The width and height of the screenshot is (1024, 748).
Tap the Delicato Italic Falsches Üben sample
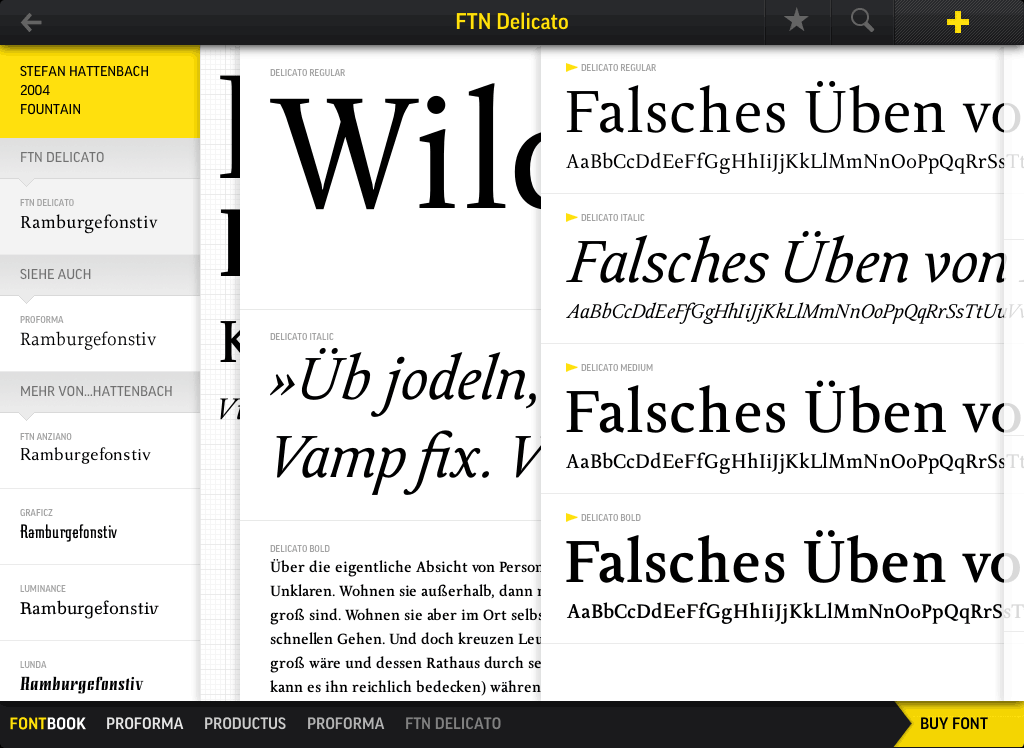[786, 261]
